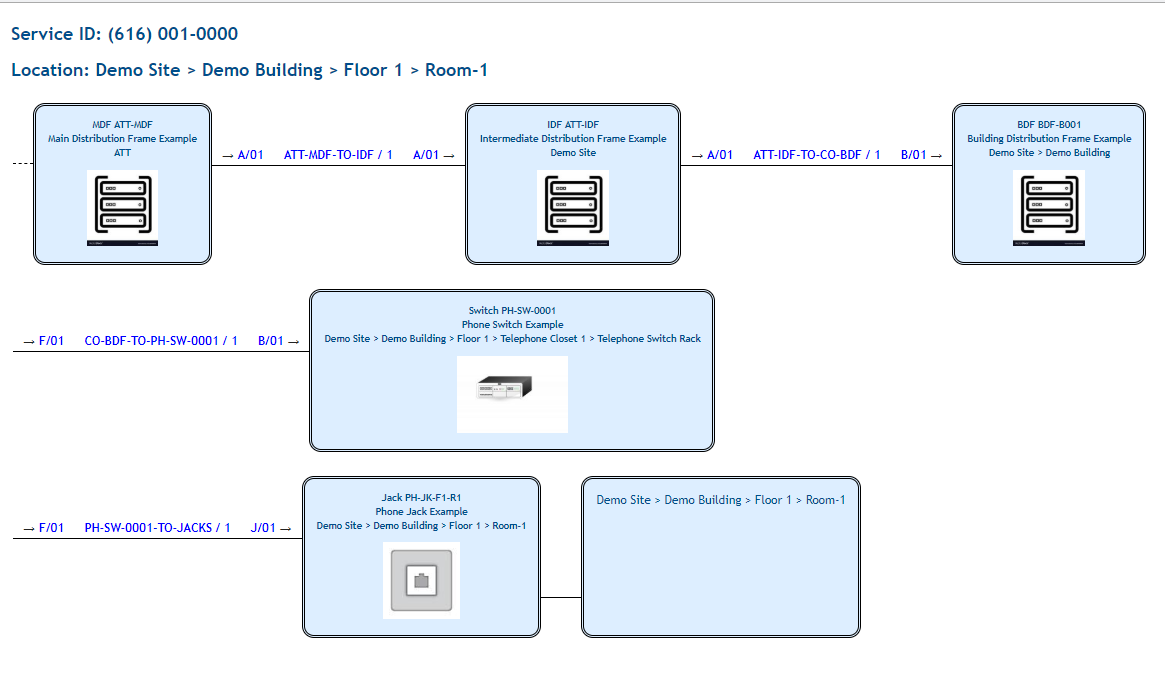The height and width of the screenshot is (674, 1165).
Task: Click Demo Building inside the phone jack breadcrumb
Action: tap(405, 525)
